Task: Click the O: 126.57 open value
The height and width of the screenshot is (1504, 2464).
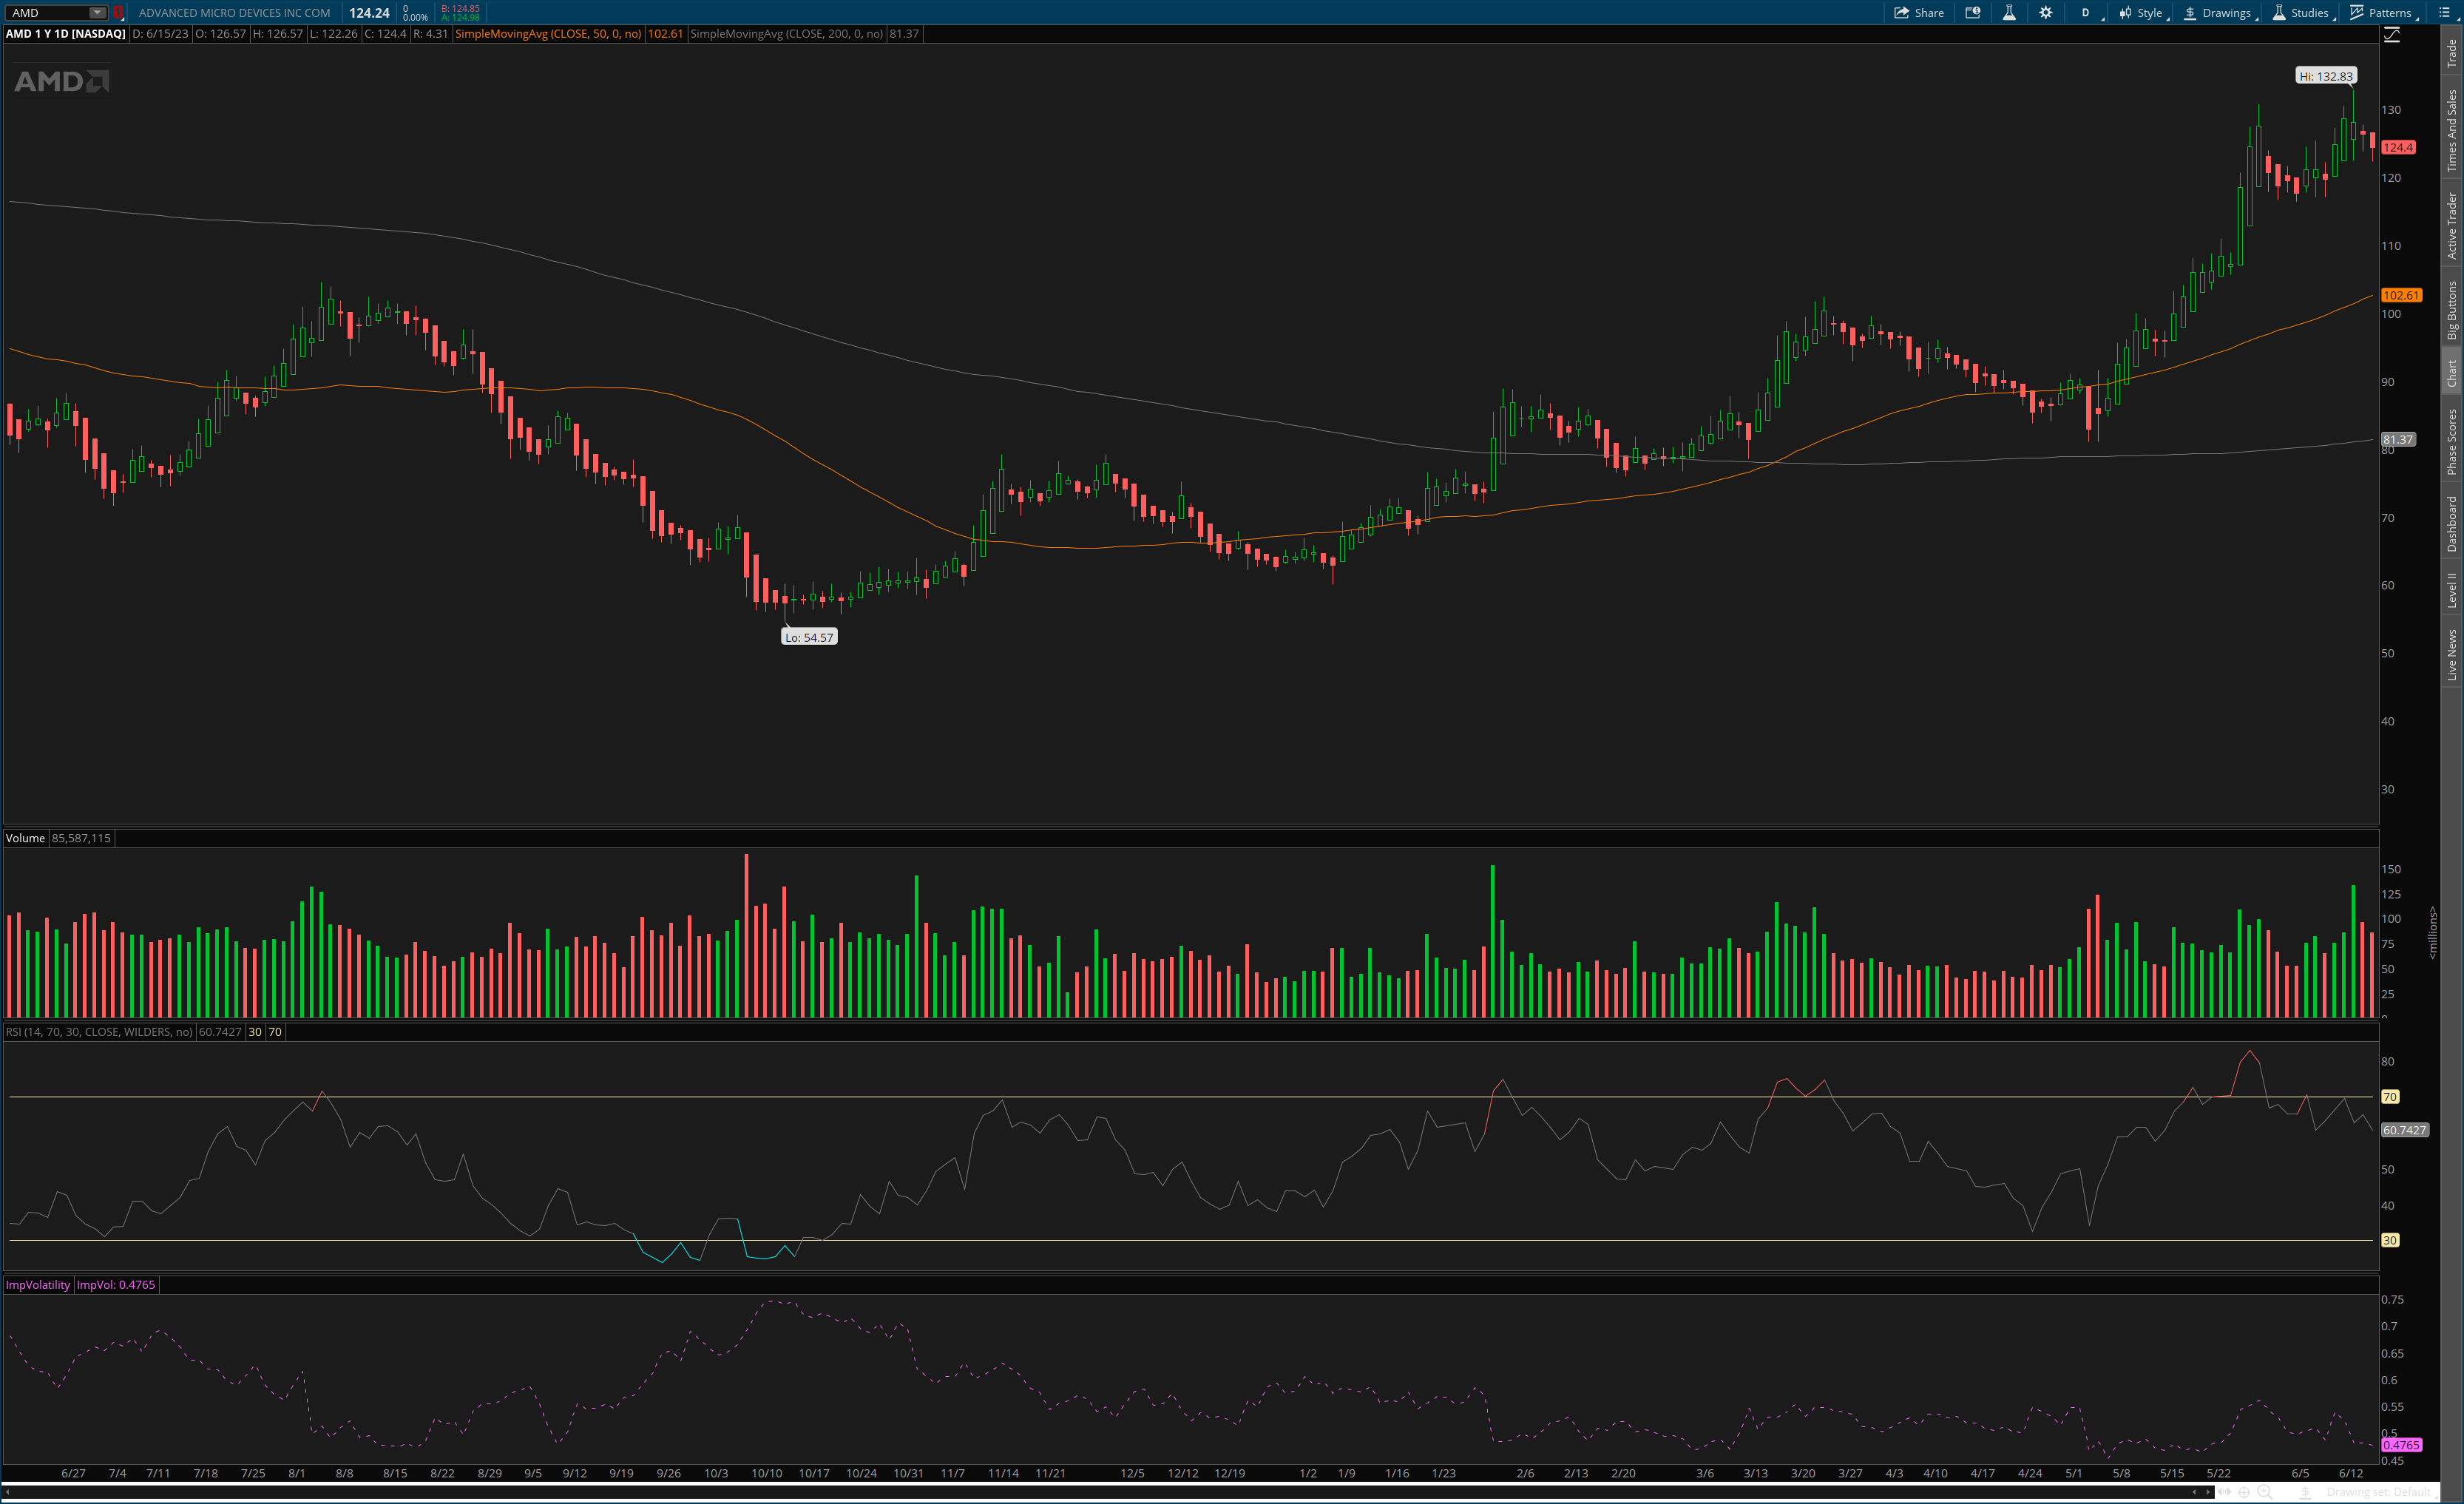Action: (220, 34)
